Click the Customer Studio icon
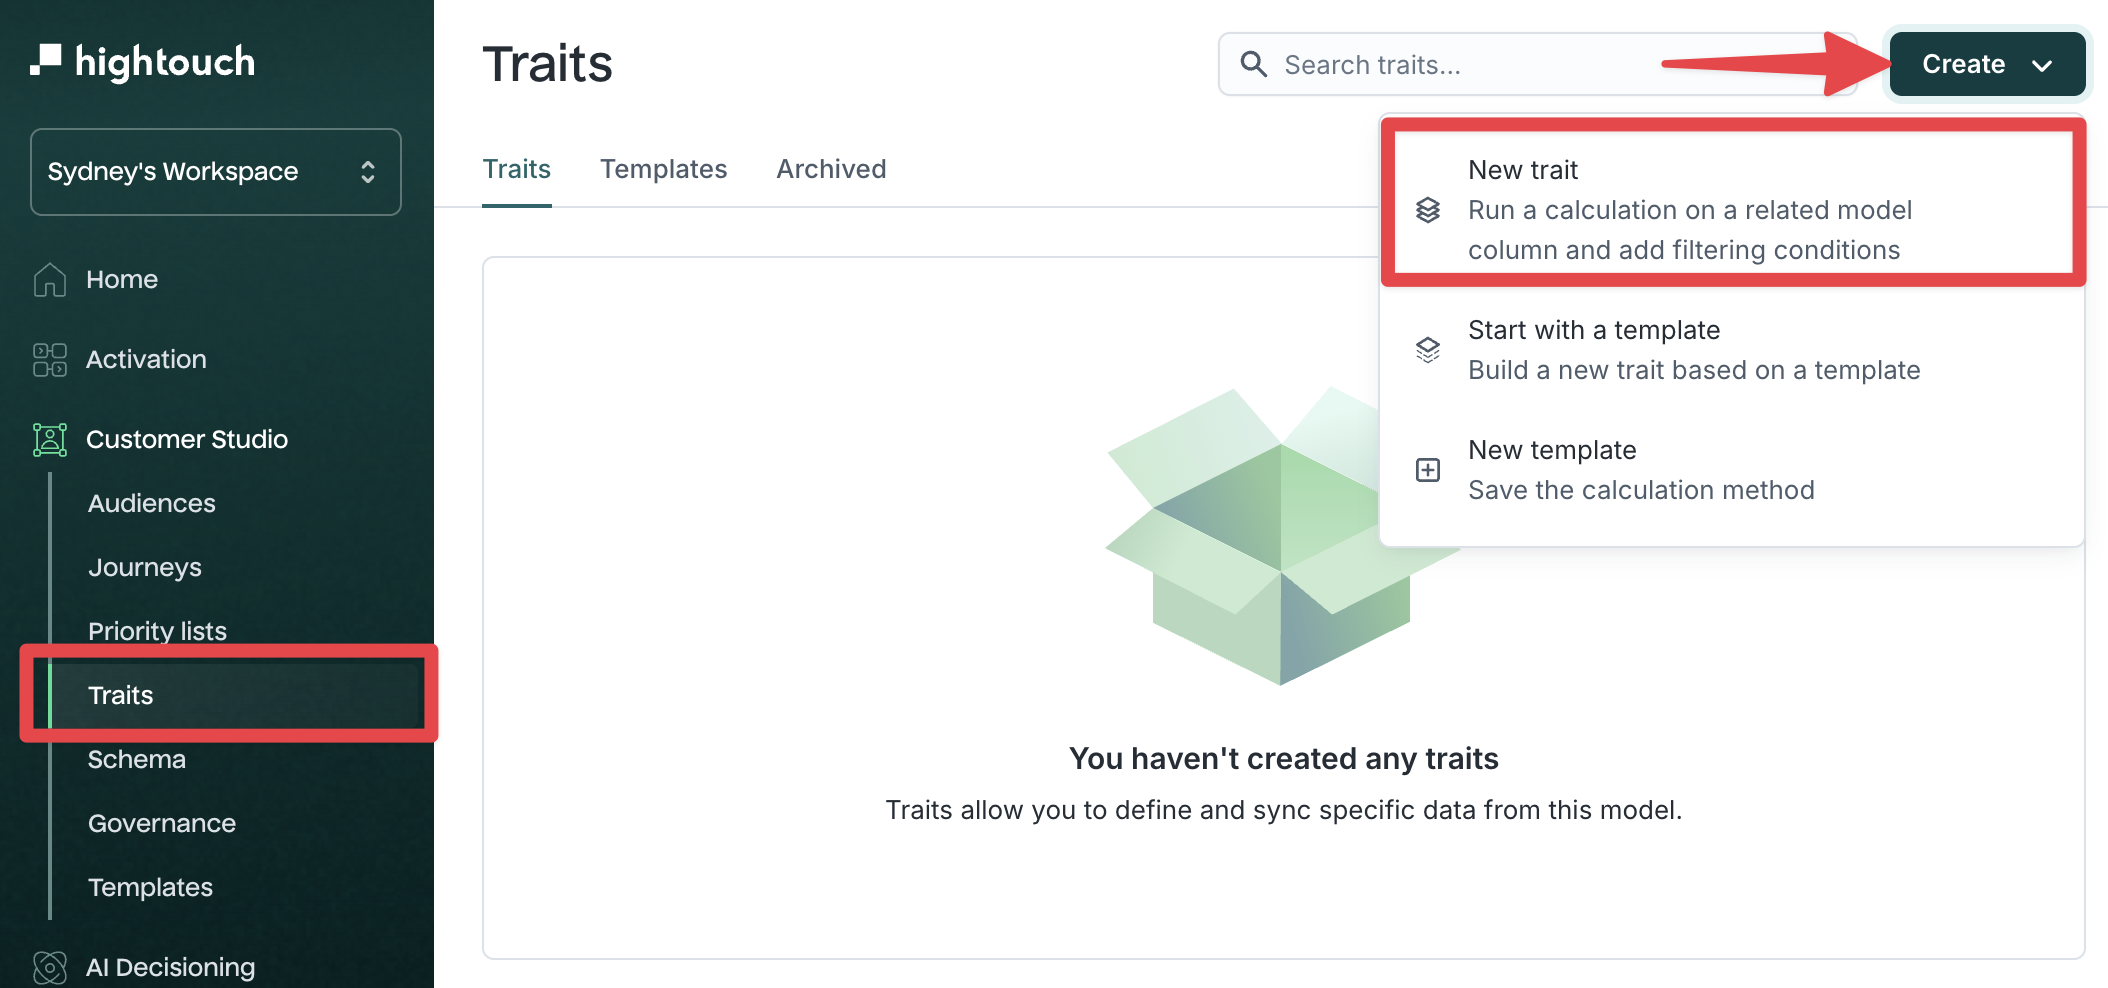Screen dimensions: 2108x988 [x=49, y=440]
